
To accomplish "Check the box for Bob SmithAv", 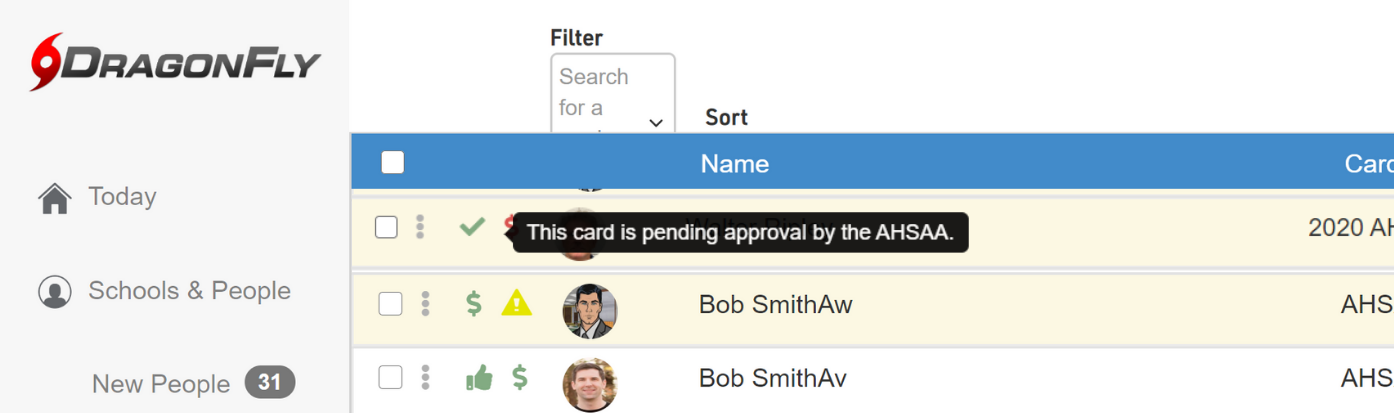I will coord(390,378).
